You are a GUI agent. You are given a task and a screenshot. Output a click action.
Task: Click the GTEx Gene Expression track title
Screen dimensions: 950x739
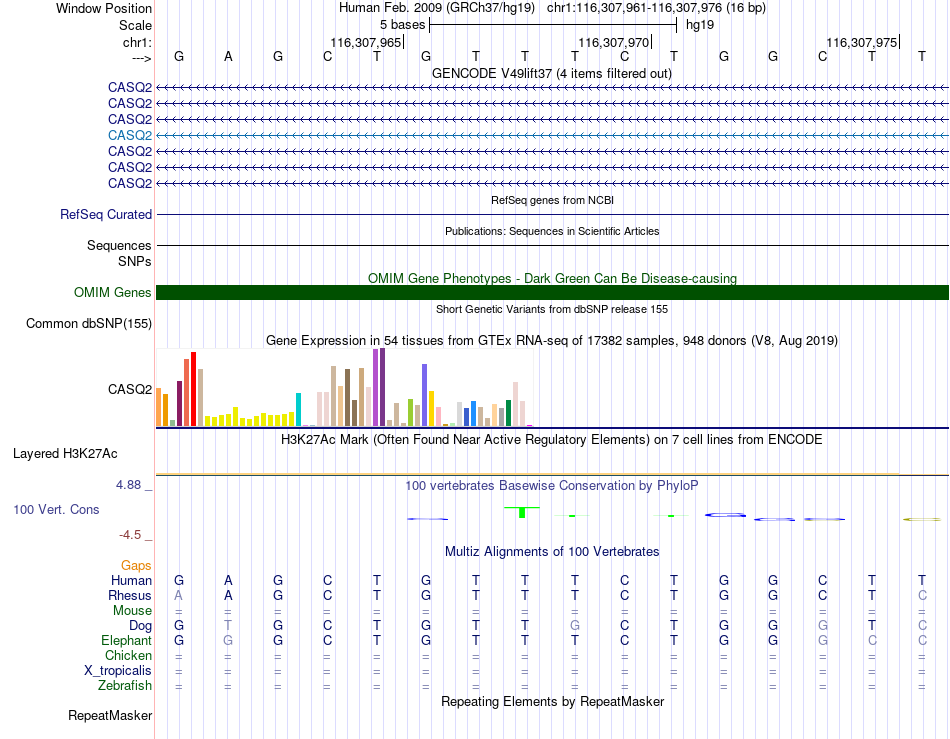tap(552, 340)
